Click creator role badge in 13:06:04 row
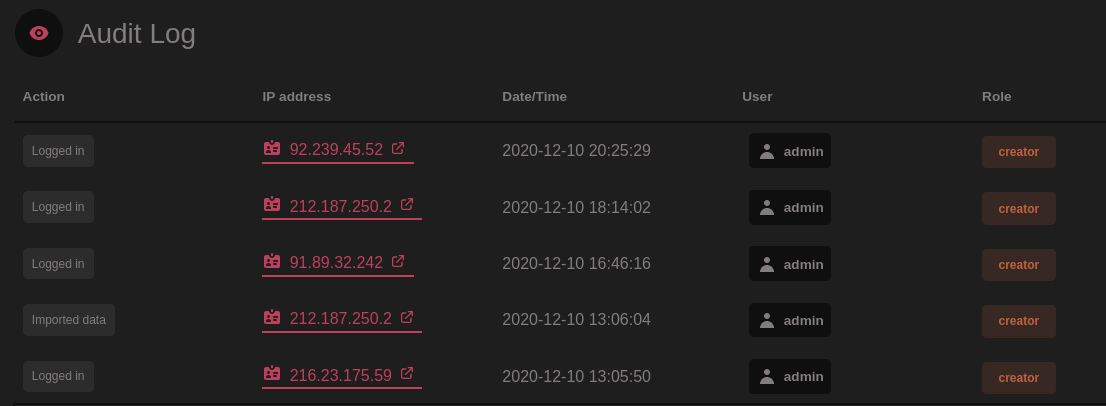 coord(1018,321)
